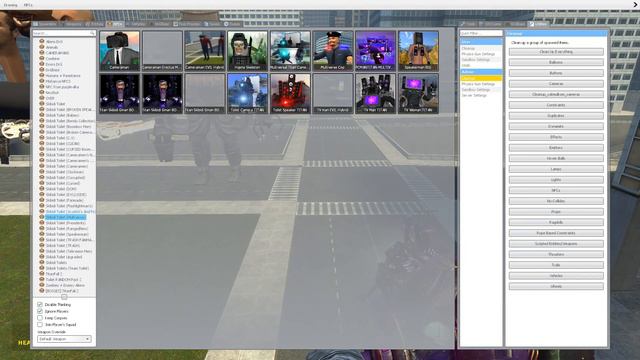The width and height of the screenshot is (640, 360).
Task: Clean up Ragdolls
Action: [556, 222]
